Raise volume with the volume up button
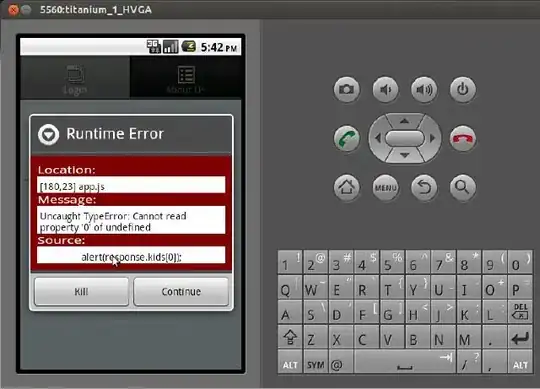The image size is (540, 389). tap(424, 90)
